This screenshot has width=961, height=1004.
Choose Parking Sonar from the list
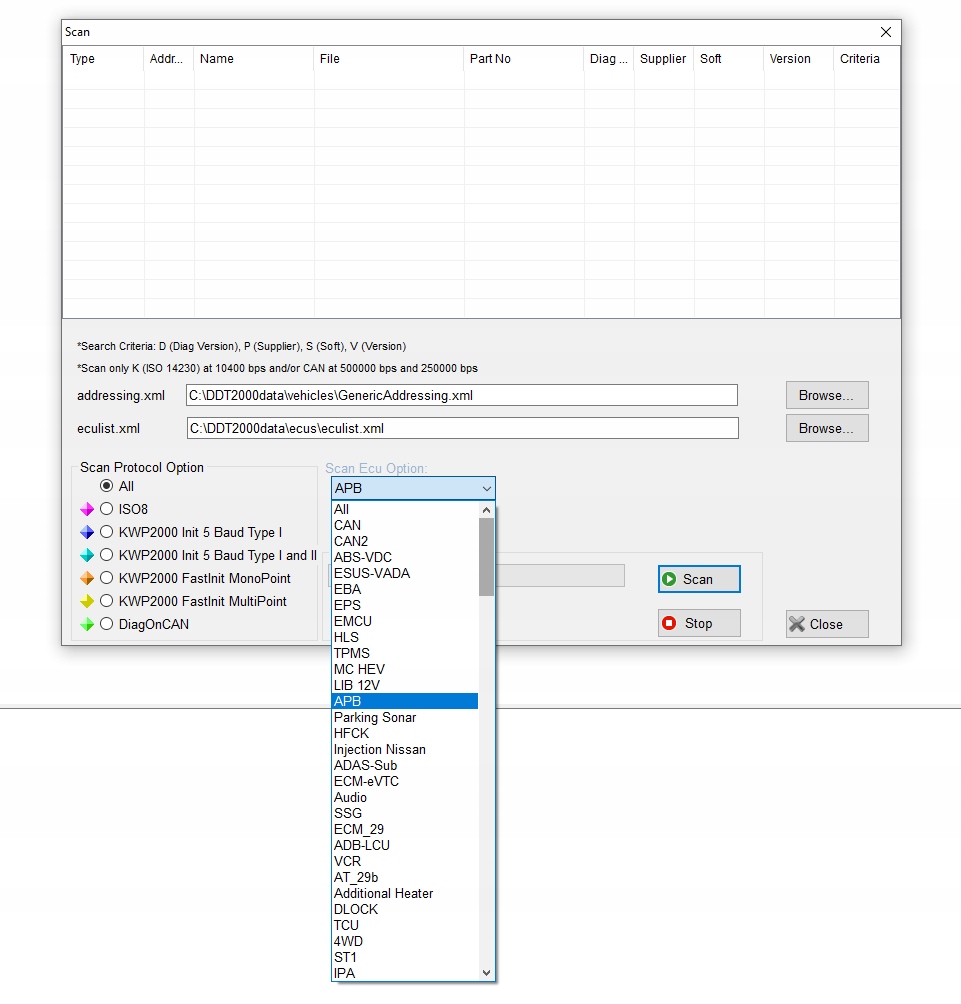pyautogui.click(x=405, y=718)
